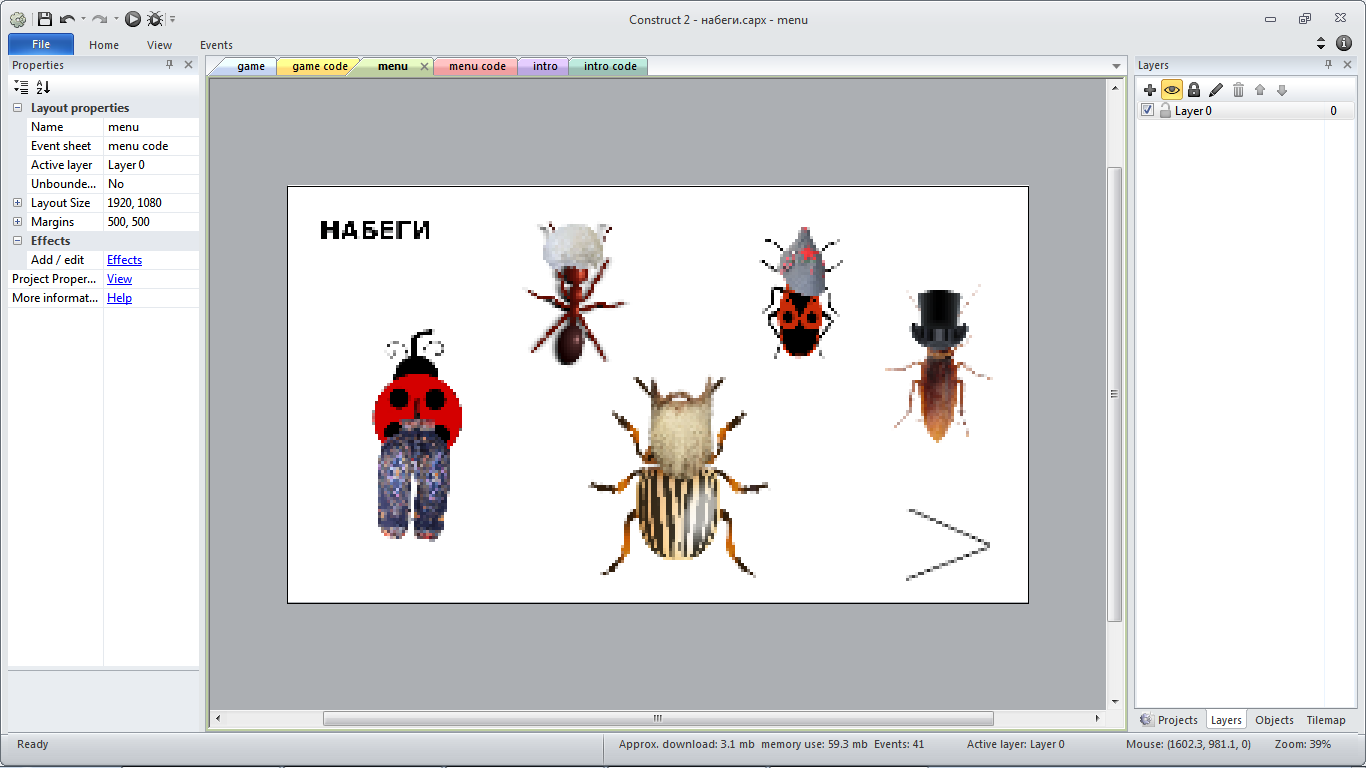Click the View link for Project Properties
The image size is (1366, 768).
(119, 279)
